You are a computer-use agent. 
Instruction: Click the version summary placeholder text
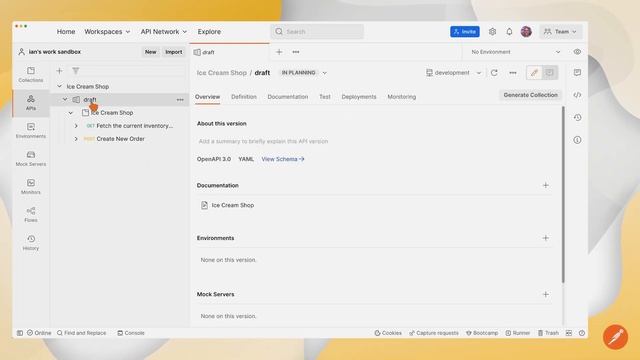(x=263, y=141)
